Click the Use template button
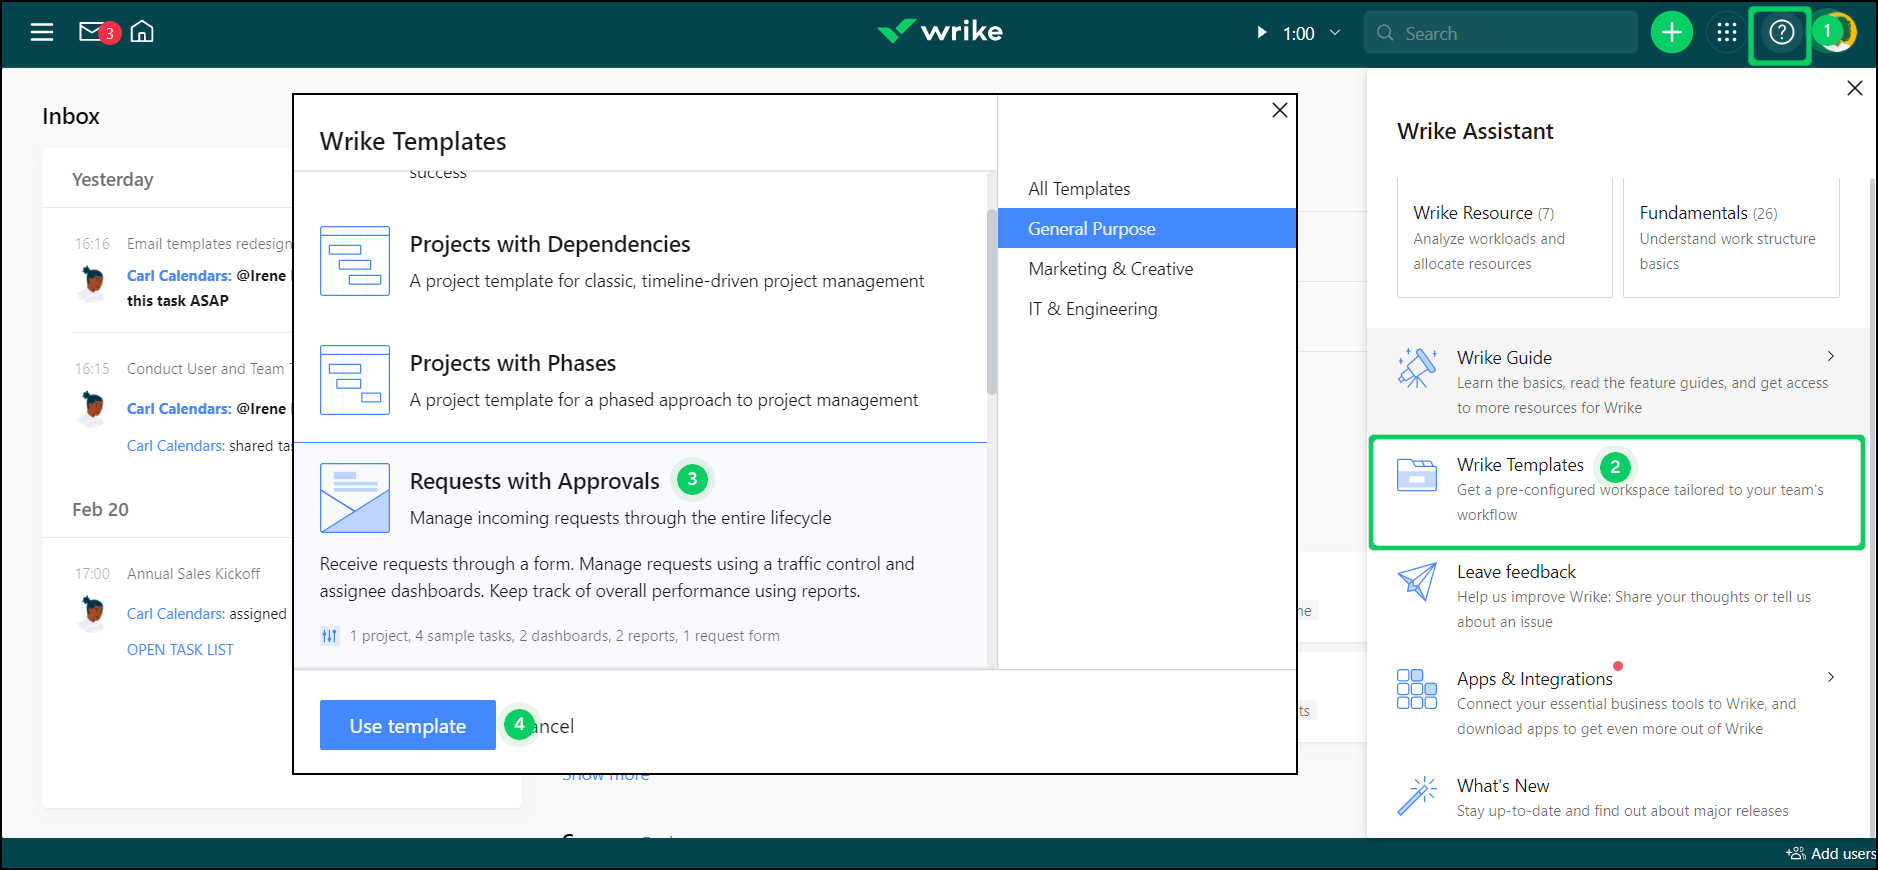Image resolution: width=1878 pixels, height=870 pixels. tap(408, 726)
